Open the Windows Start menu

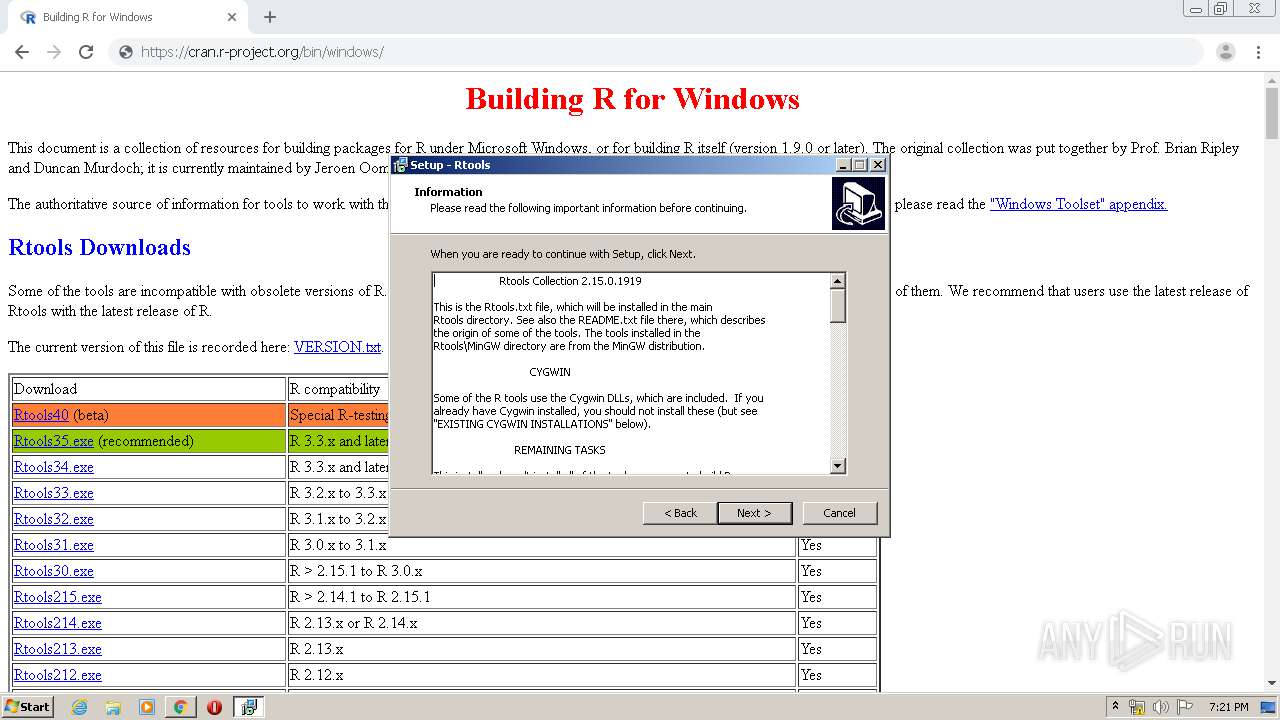coord(27,706)
